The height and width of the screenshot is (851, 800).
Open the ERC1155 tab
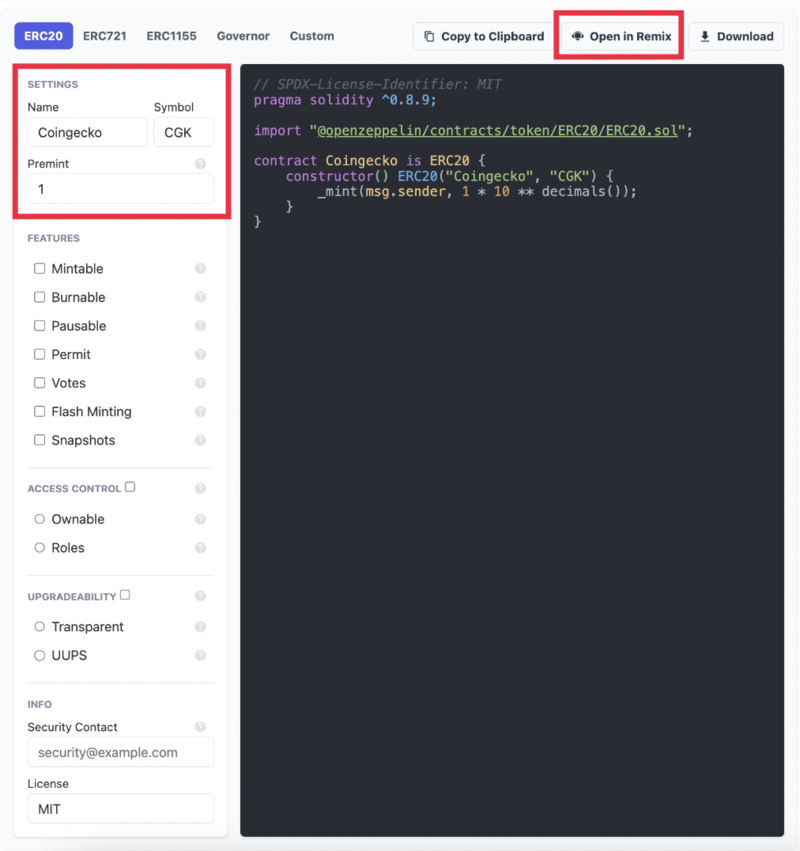coord(172,36)
